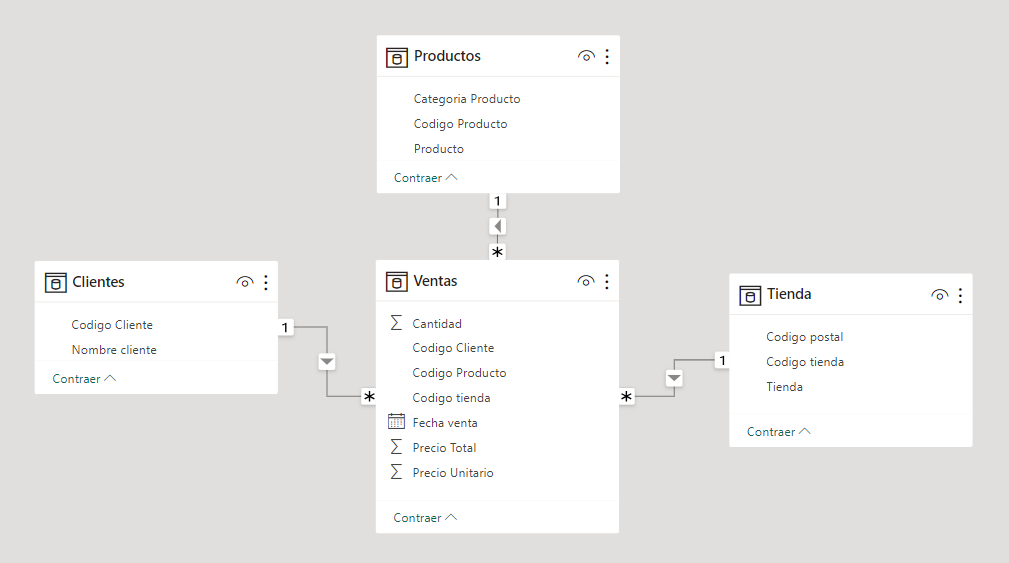The height and width of the screenshot is (563, 1009).
Task: Collapse the Tienda table with Contraer
Action: tap(778, 432)
